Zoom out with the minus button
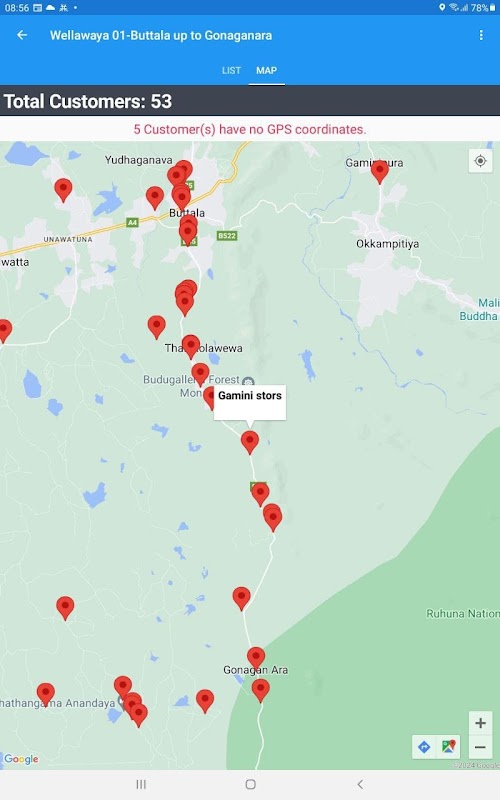The height and width of the screenshot is (800, 500). (480, 747)
